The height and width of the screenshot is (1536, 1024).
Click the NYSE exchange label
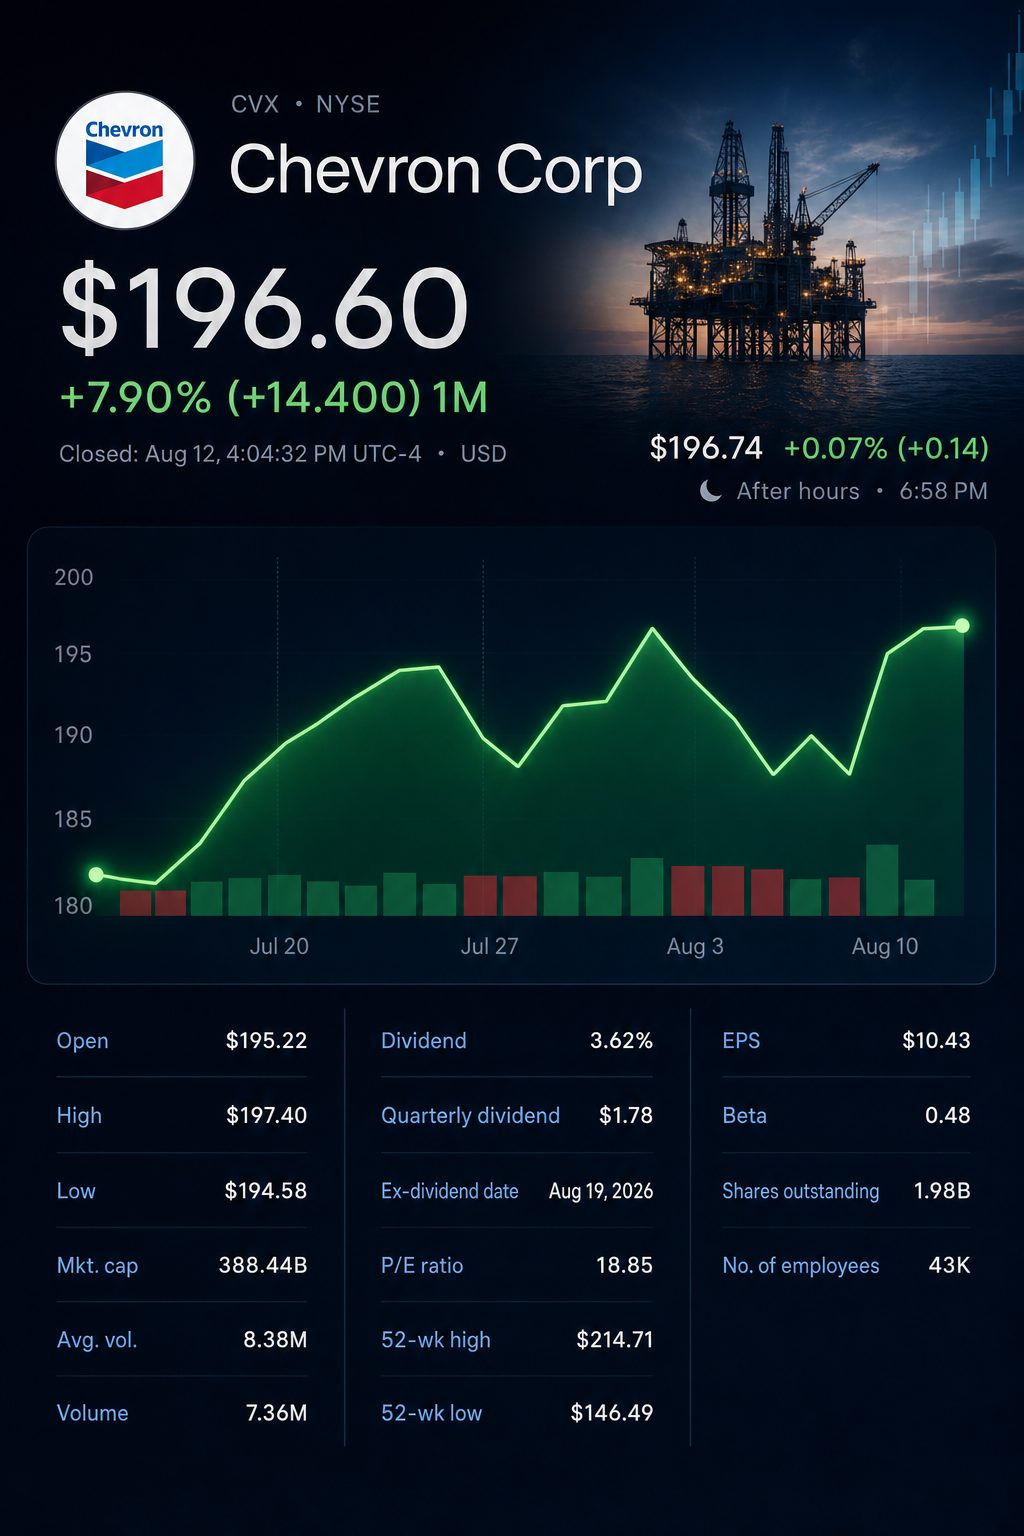pos(348,104)
